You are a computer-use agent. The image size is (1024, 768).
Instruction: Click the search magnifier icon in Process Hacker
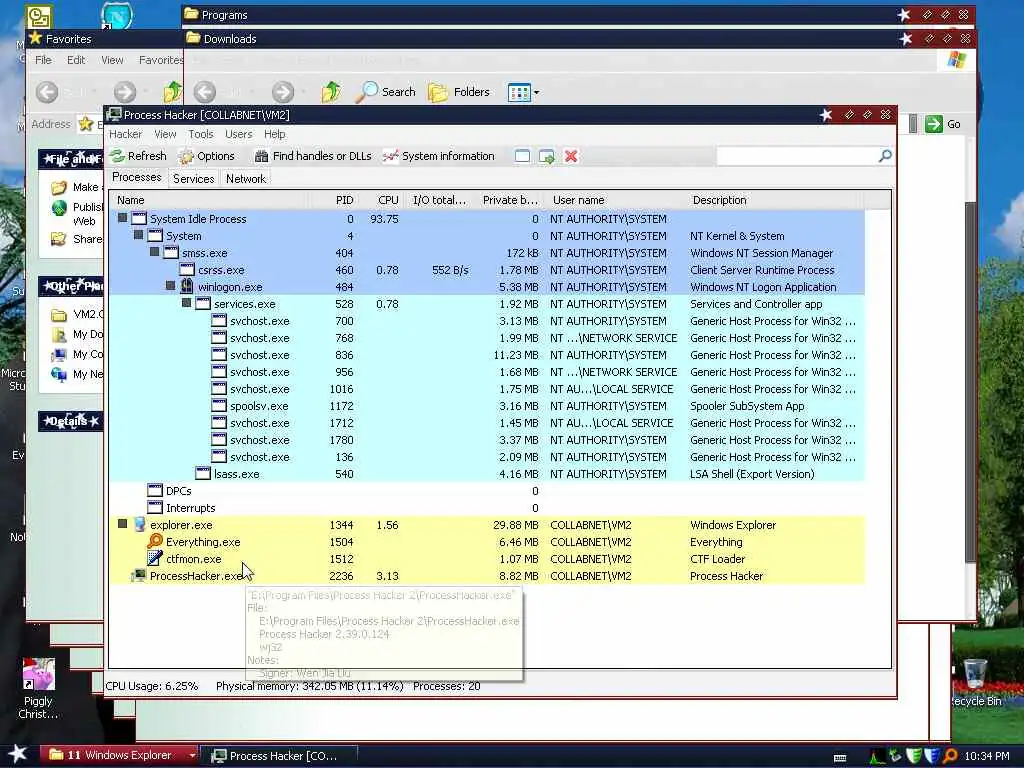click(x=885, y=155)
